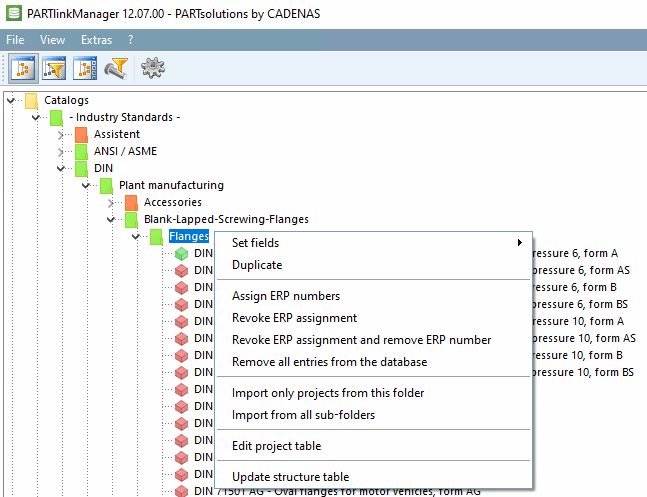
Task: Click the tree with filter funnel toolbar icon
Action: 54,68
